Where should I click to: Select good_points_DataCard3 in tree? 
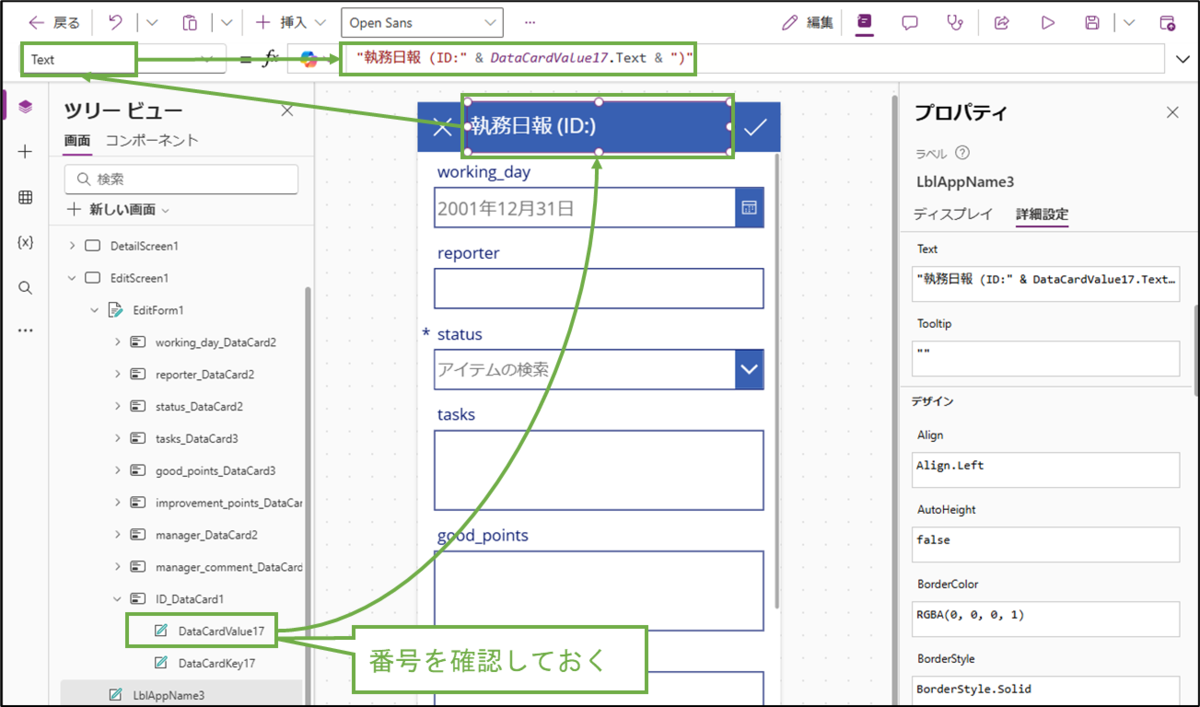pyautogui.click(x=215, y=471)
